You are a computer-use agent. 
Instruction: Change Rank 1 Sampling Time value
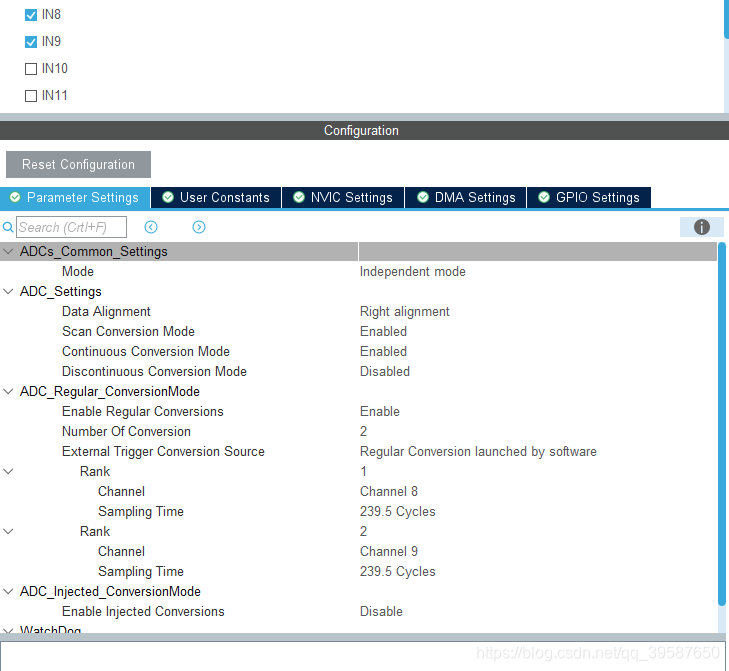398,512
